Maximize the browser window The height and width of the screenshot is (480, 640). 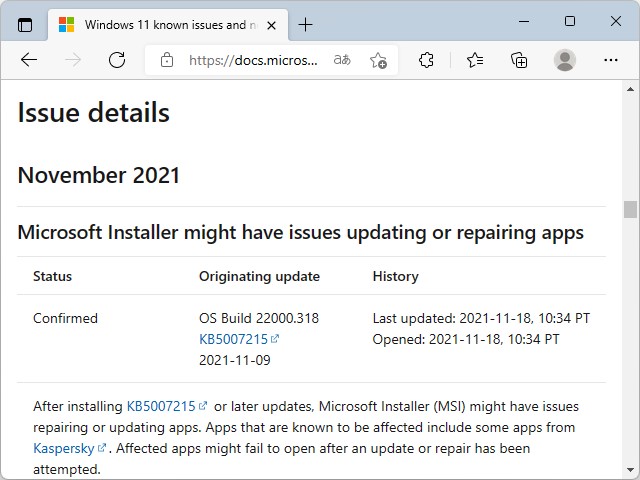(570, 21)
